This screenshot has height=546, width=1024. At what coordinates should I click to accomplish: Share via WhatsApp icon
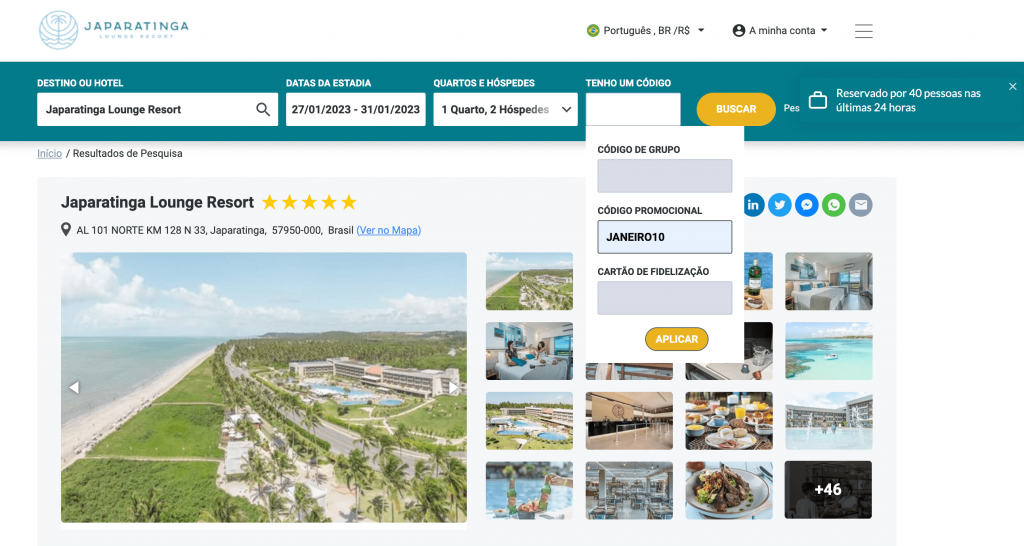(x=833, y=205)
